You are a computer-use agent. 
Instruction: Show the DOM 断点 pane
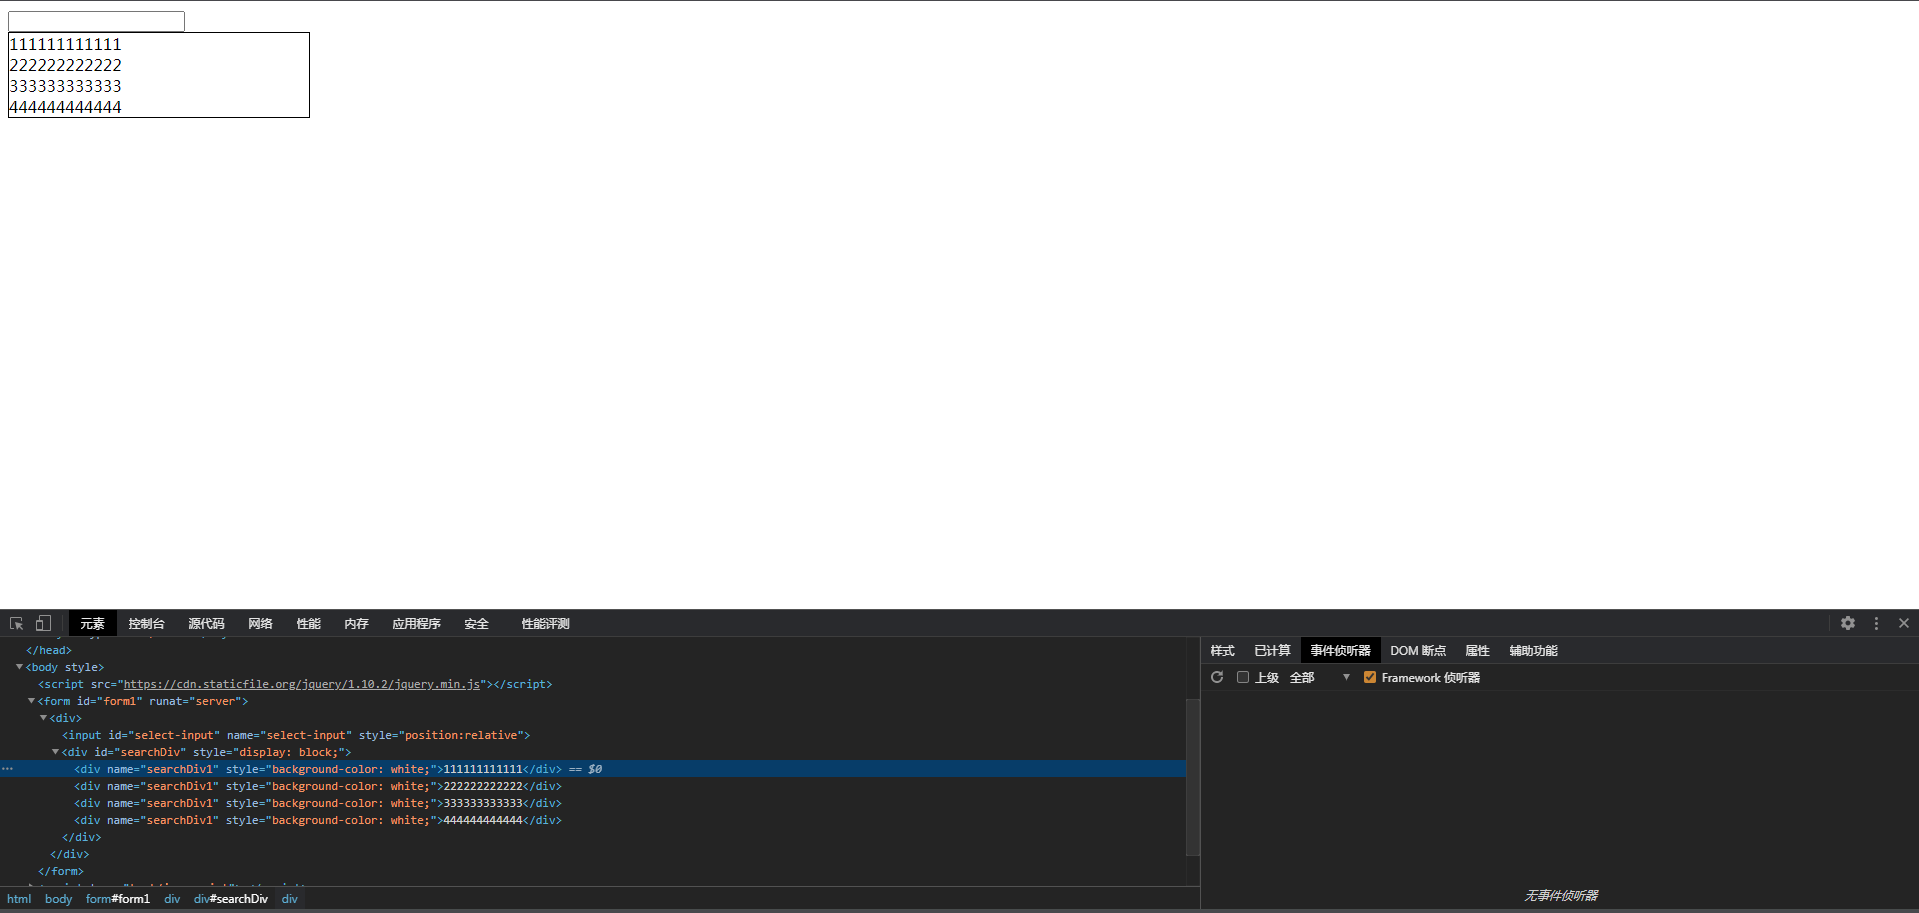click(x=1417, y=650)
